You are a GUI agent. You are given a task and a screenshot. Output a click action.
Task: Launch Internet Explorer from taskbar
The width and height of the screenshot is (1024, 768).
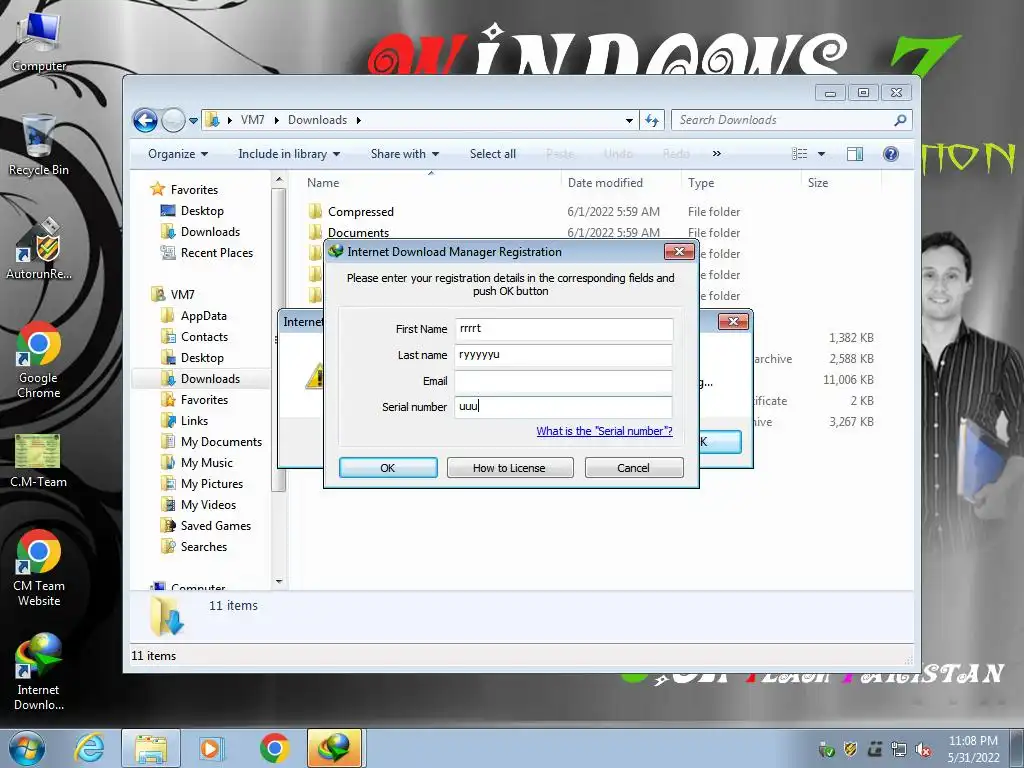(89, 748)
